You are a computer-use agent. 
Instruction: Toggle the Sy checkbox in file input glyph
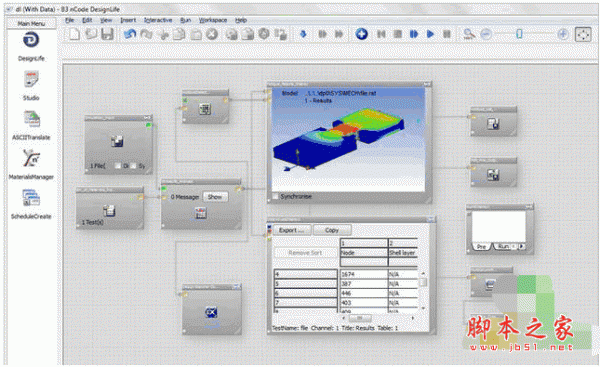click(x=133, y=166)
